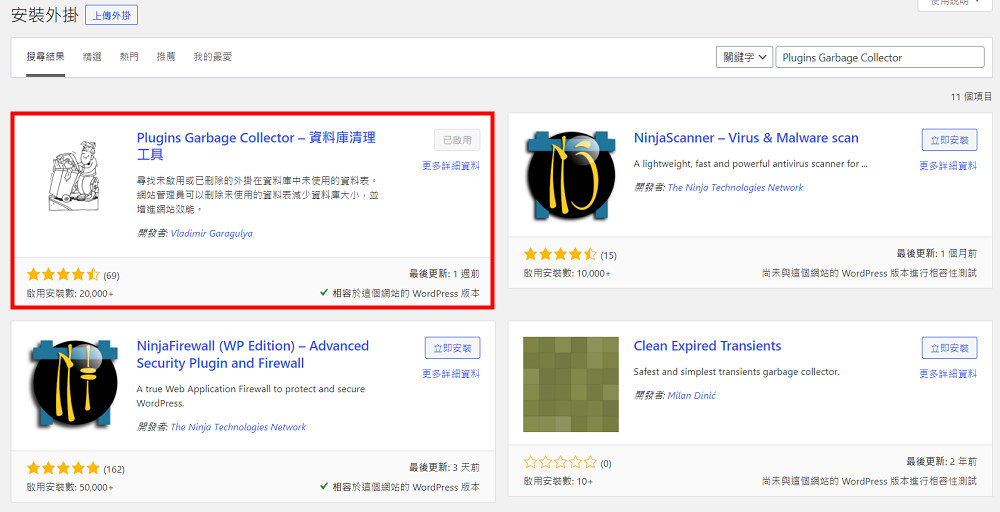Click the 最後更新: 2 年前 text
1000x512 pixels.
click(941, 461)
